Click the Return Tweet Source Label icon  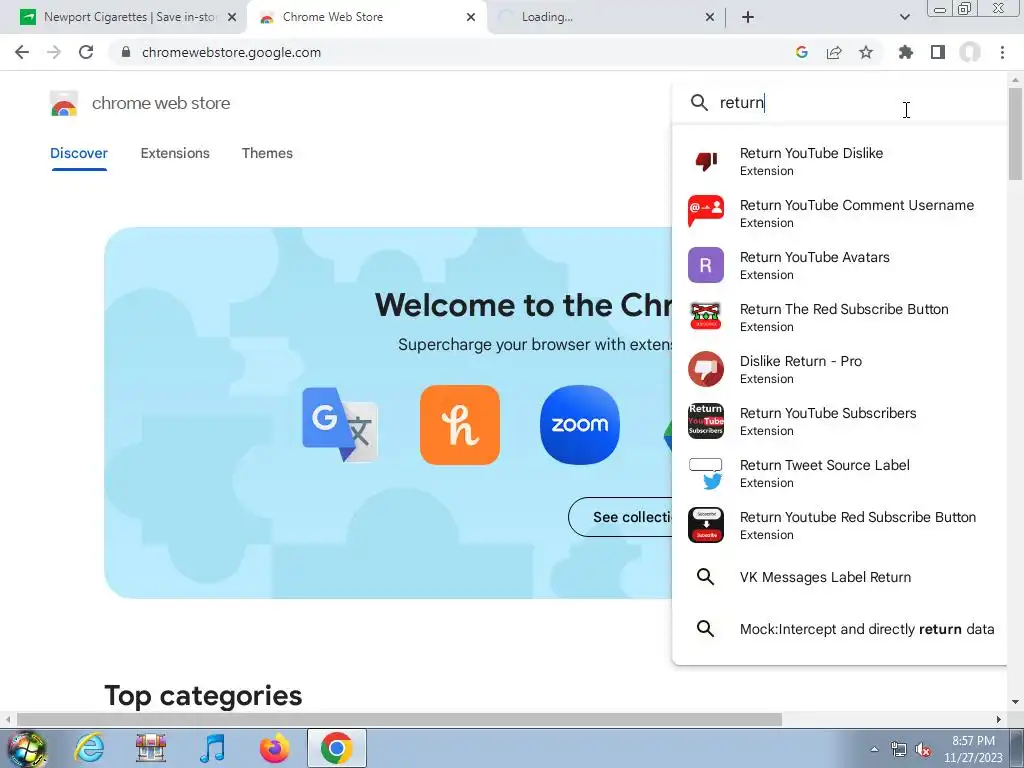point(706,473)
